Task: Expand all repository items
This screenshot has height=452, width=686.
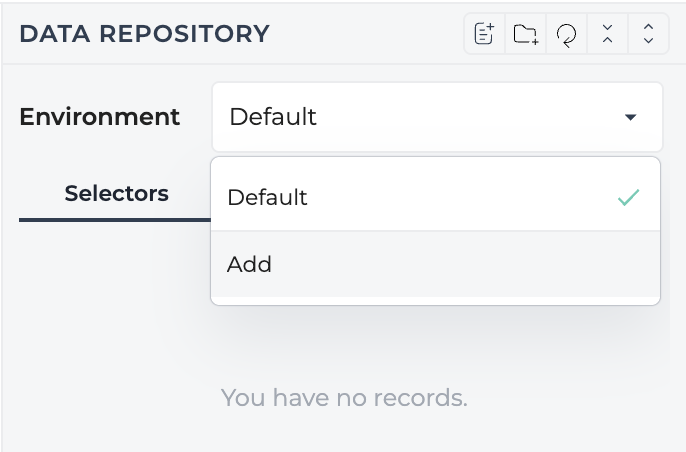Action: 648,34
